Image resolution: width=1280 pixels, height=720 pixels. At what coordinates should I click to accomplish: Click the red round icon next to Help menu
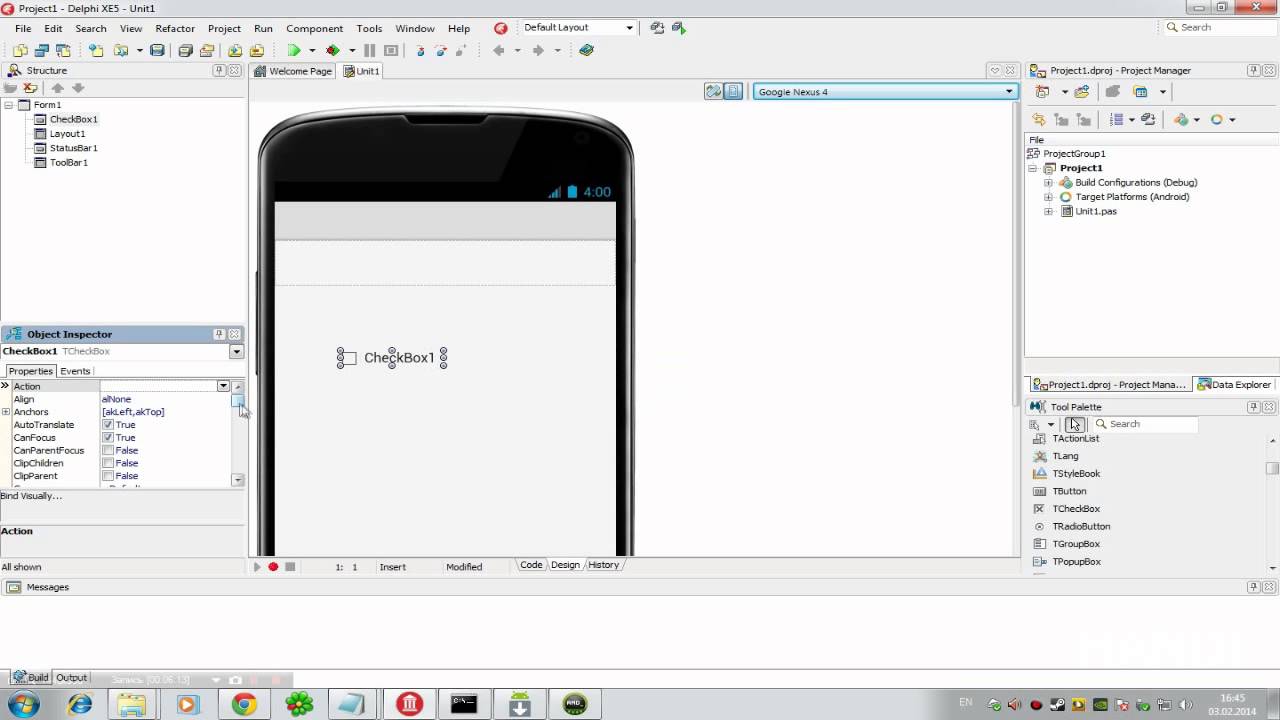coord(501,28)
